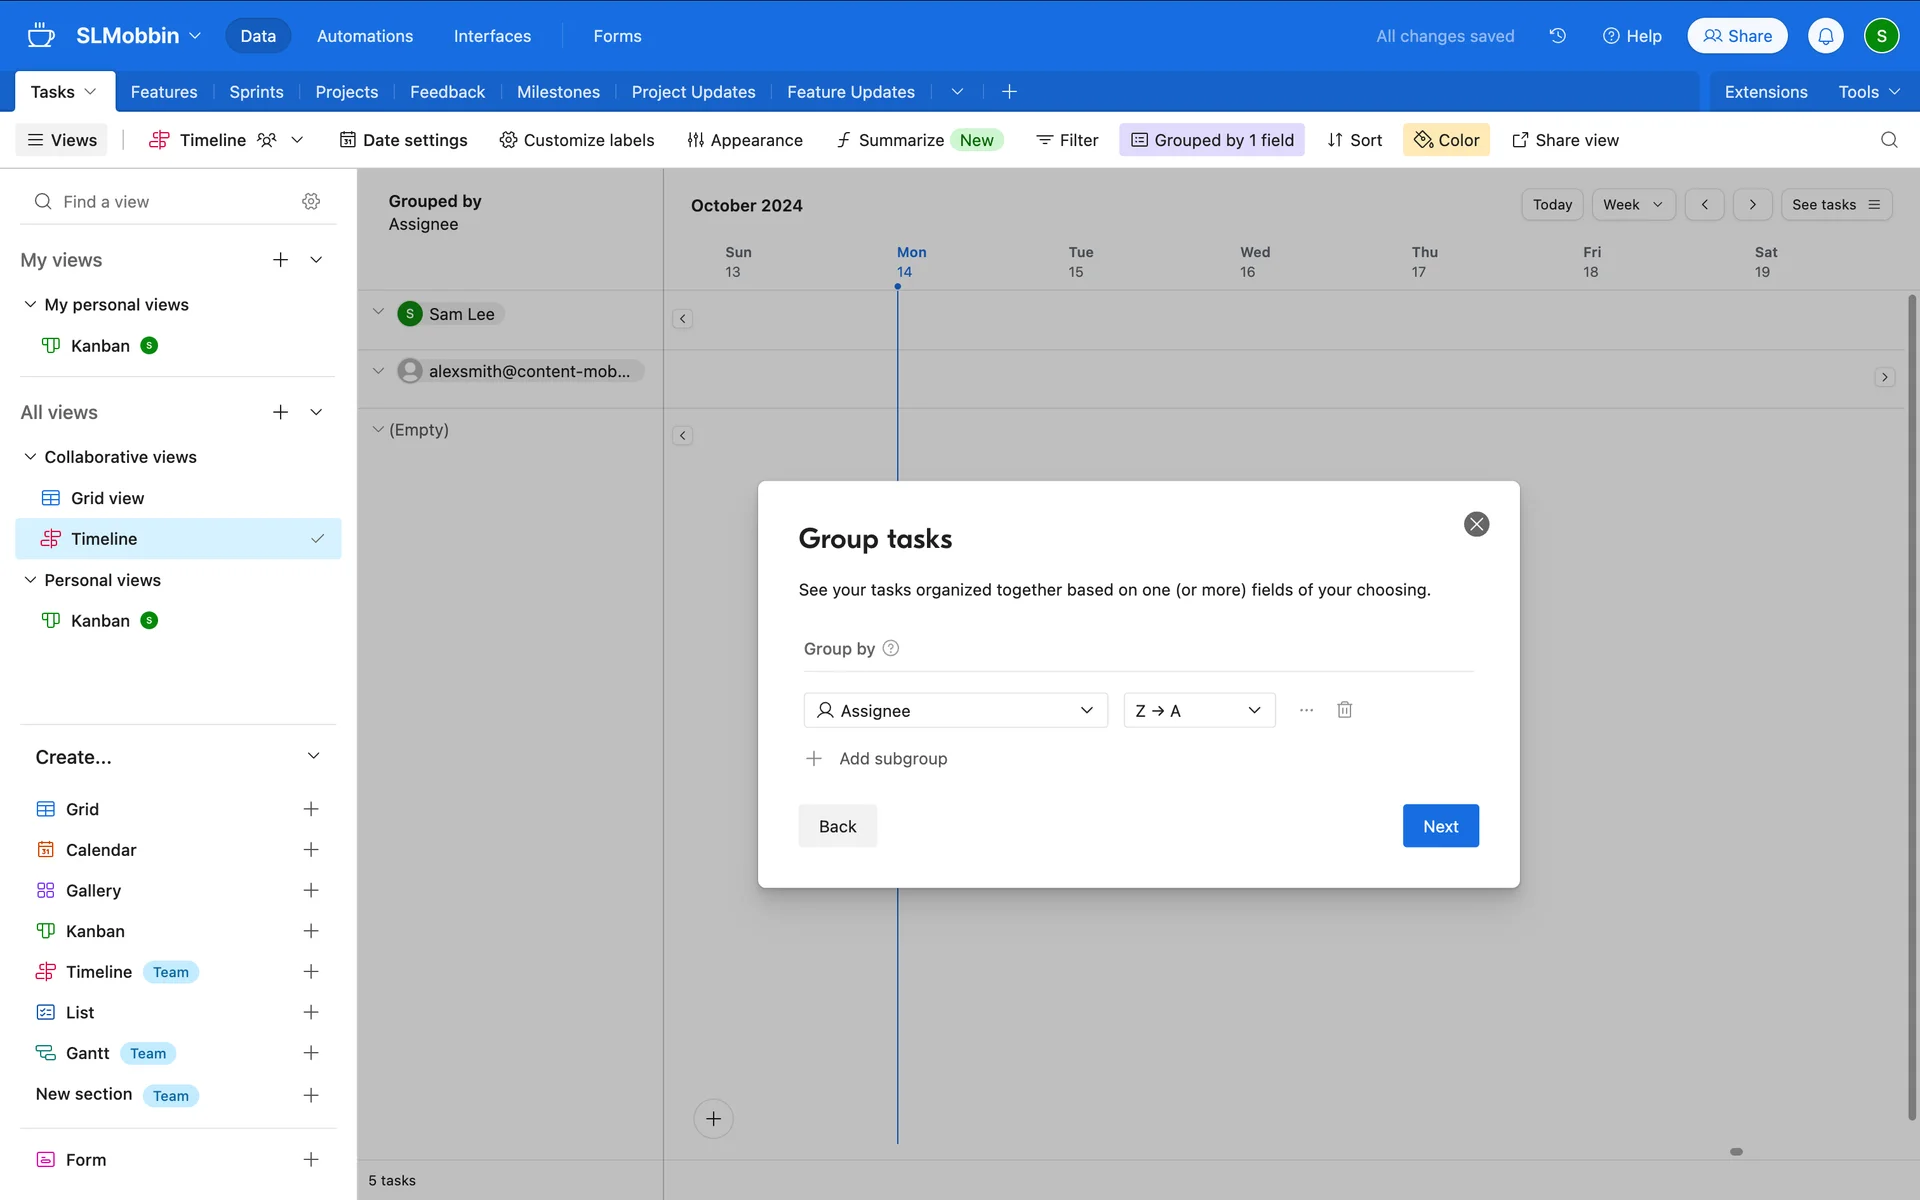
Task: Collapse the Sam Lee group
Action: point(378,312)
